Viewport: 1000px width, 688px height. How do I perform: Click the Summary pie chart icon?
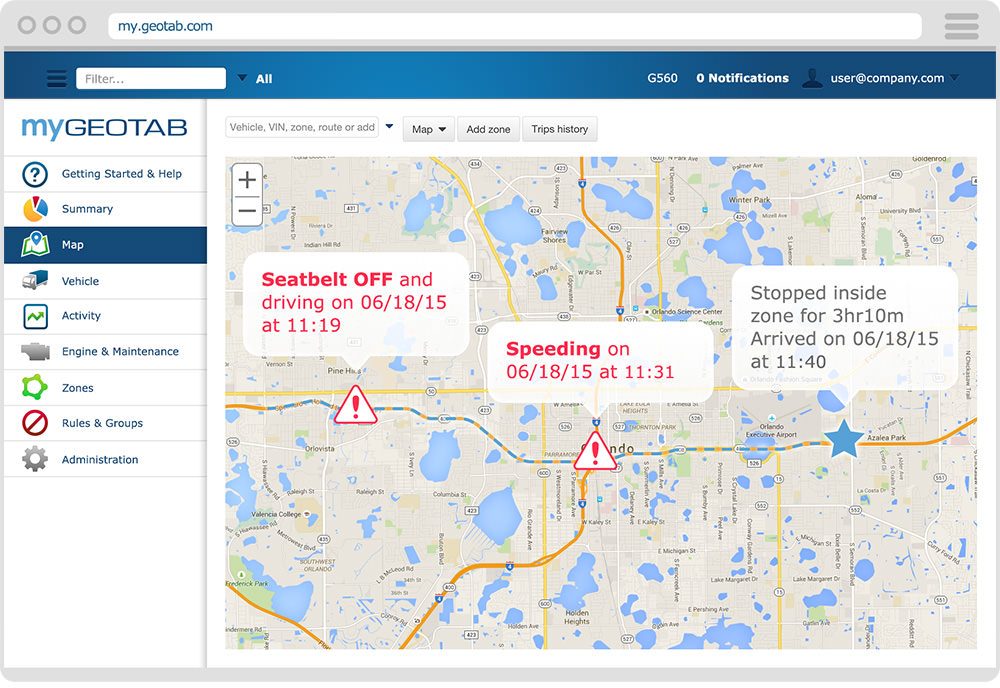pos(35,209)
